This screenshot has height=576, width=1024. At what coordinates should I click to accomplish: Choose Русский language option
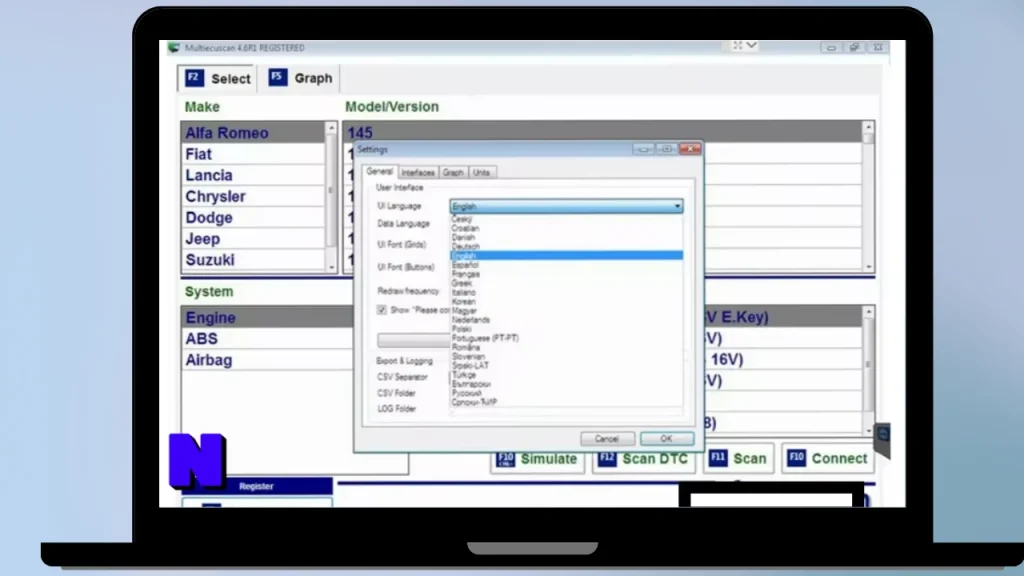point(566,393)
